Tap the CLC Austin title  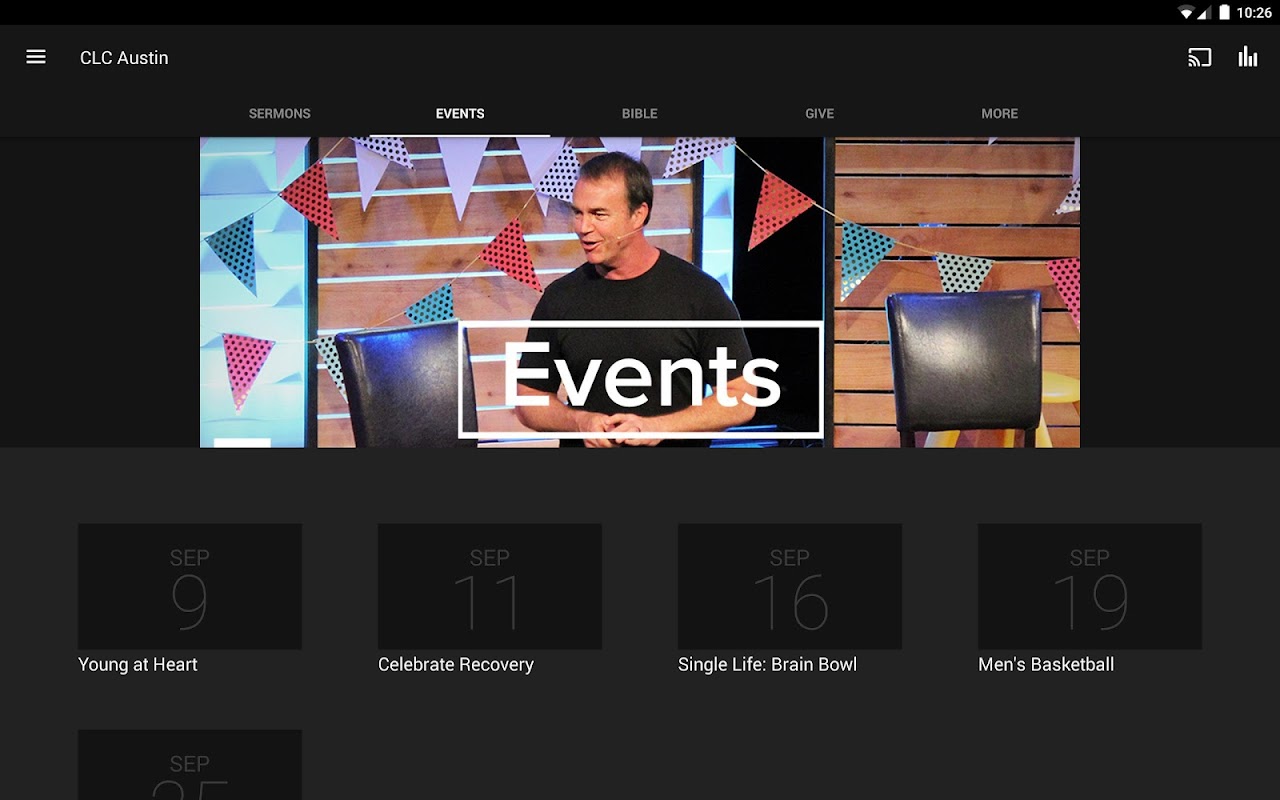124,58
